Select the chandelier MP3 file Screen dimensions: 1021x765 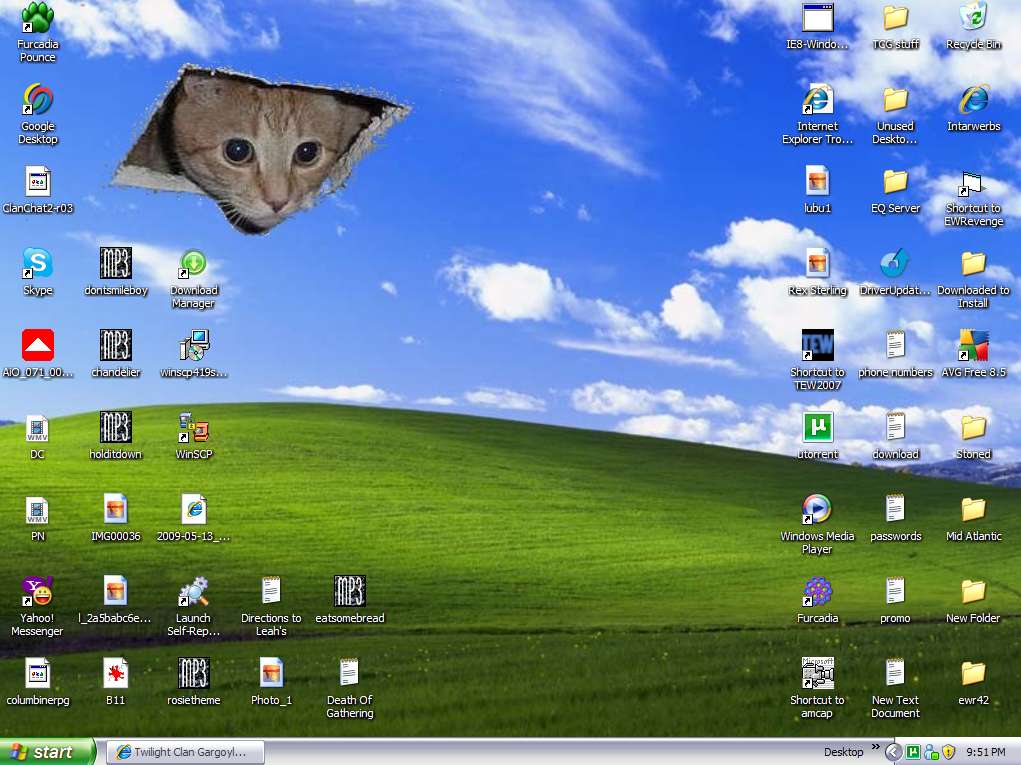pos(116,346)
